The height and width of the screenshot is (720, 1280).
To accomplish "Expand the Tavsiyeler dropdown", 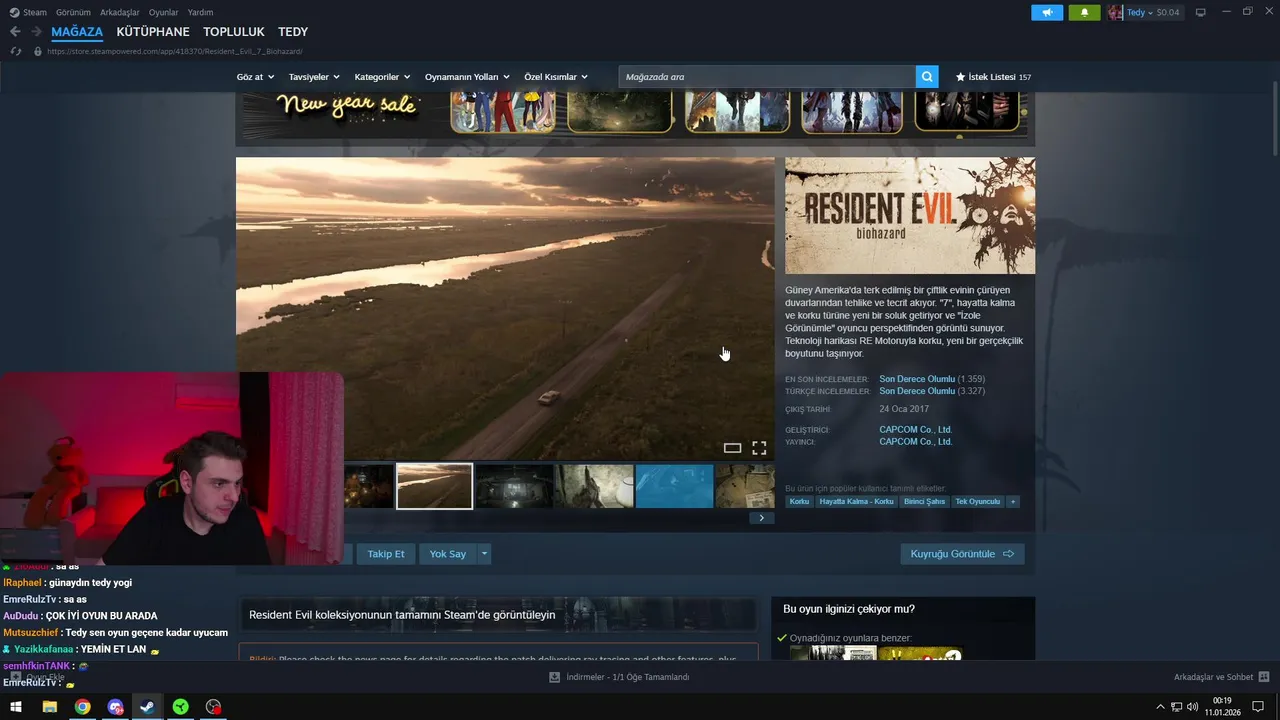I will [x=314, y=77].
